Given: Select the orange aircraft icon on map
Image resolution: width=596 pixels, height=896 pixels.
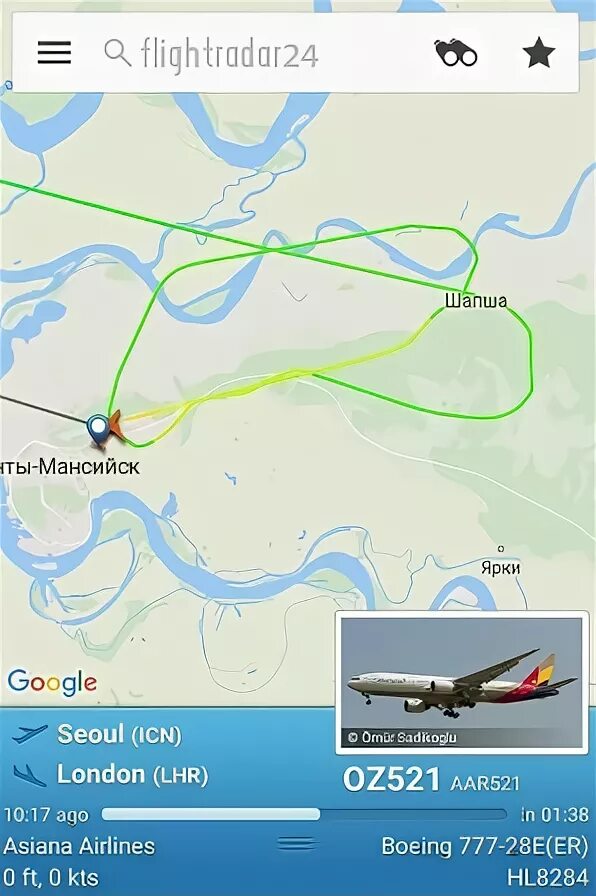Looking at the screenshot, I should (x=116, y=425).
